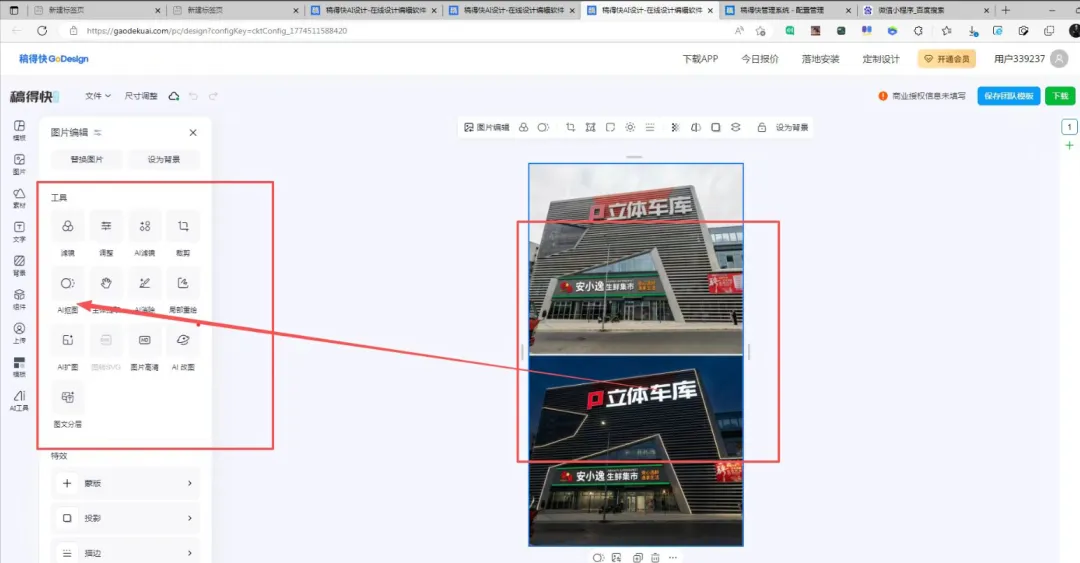Select the 调整 adjust tool in panel
Image resolution: width=1080 pixels, height=563 pixels.
[106, 234]
